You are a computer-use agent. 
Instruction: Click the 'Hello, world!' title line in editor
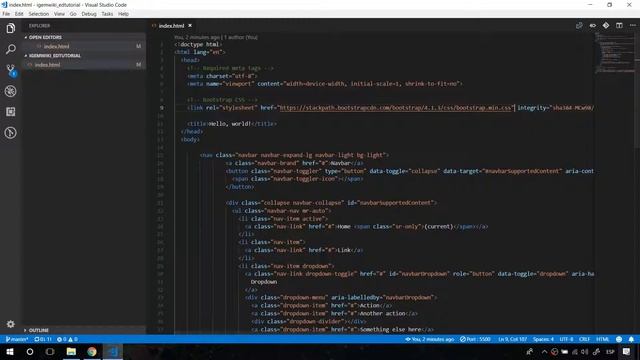(232, 124)
